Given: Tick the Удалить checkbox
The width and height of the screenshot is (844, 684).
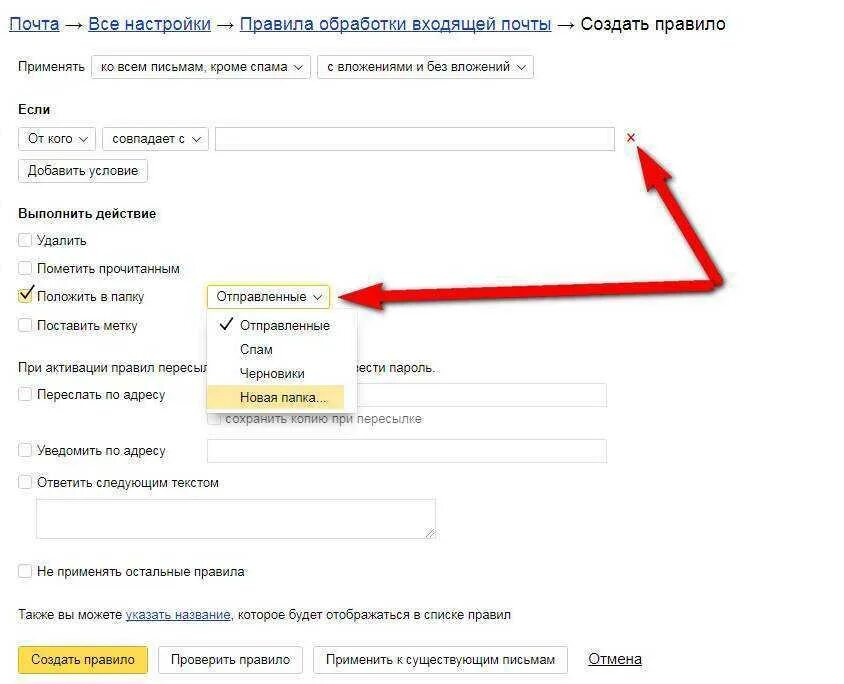Looking at the screenshot, I should coord(25,240).
